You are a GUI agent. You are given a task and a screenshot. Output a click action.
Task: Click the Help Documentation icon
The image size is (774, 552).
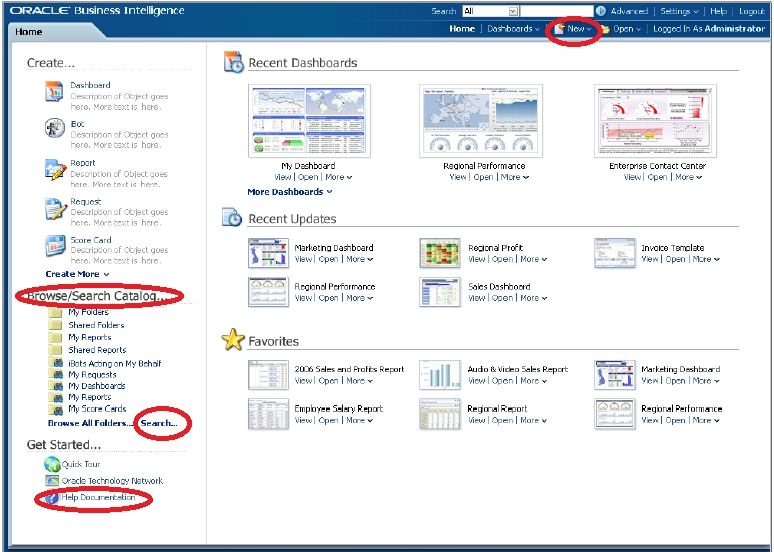[52, 497]
